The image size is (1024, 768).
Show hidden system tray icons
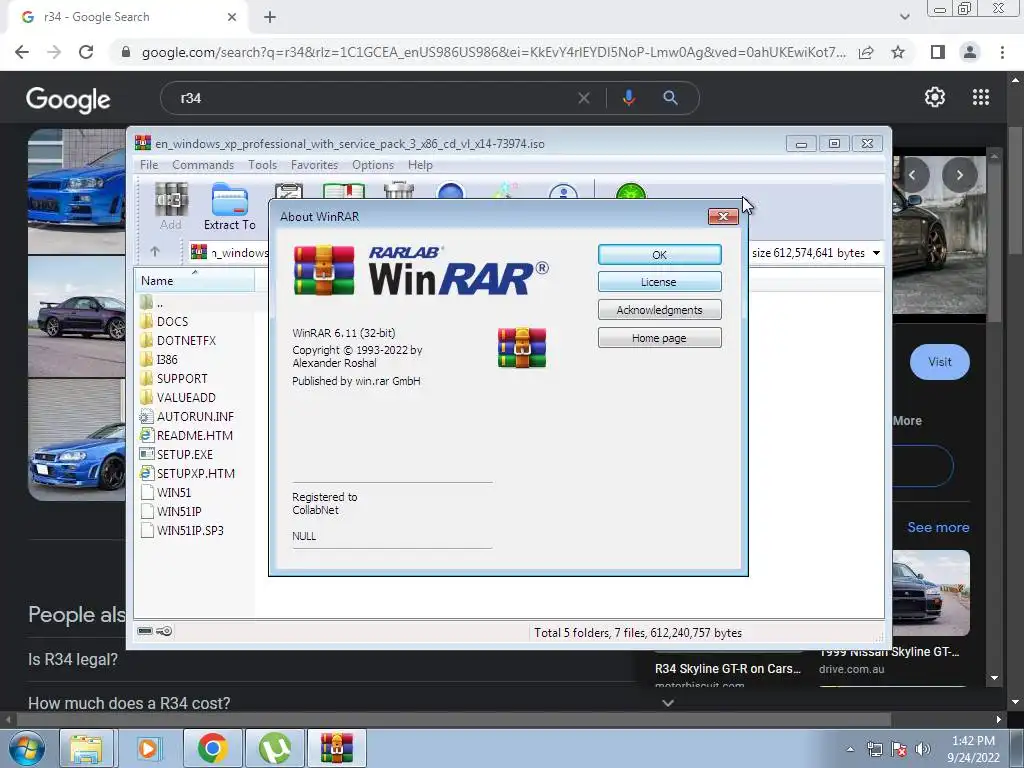pyautogui.click(x=850, y=749)
